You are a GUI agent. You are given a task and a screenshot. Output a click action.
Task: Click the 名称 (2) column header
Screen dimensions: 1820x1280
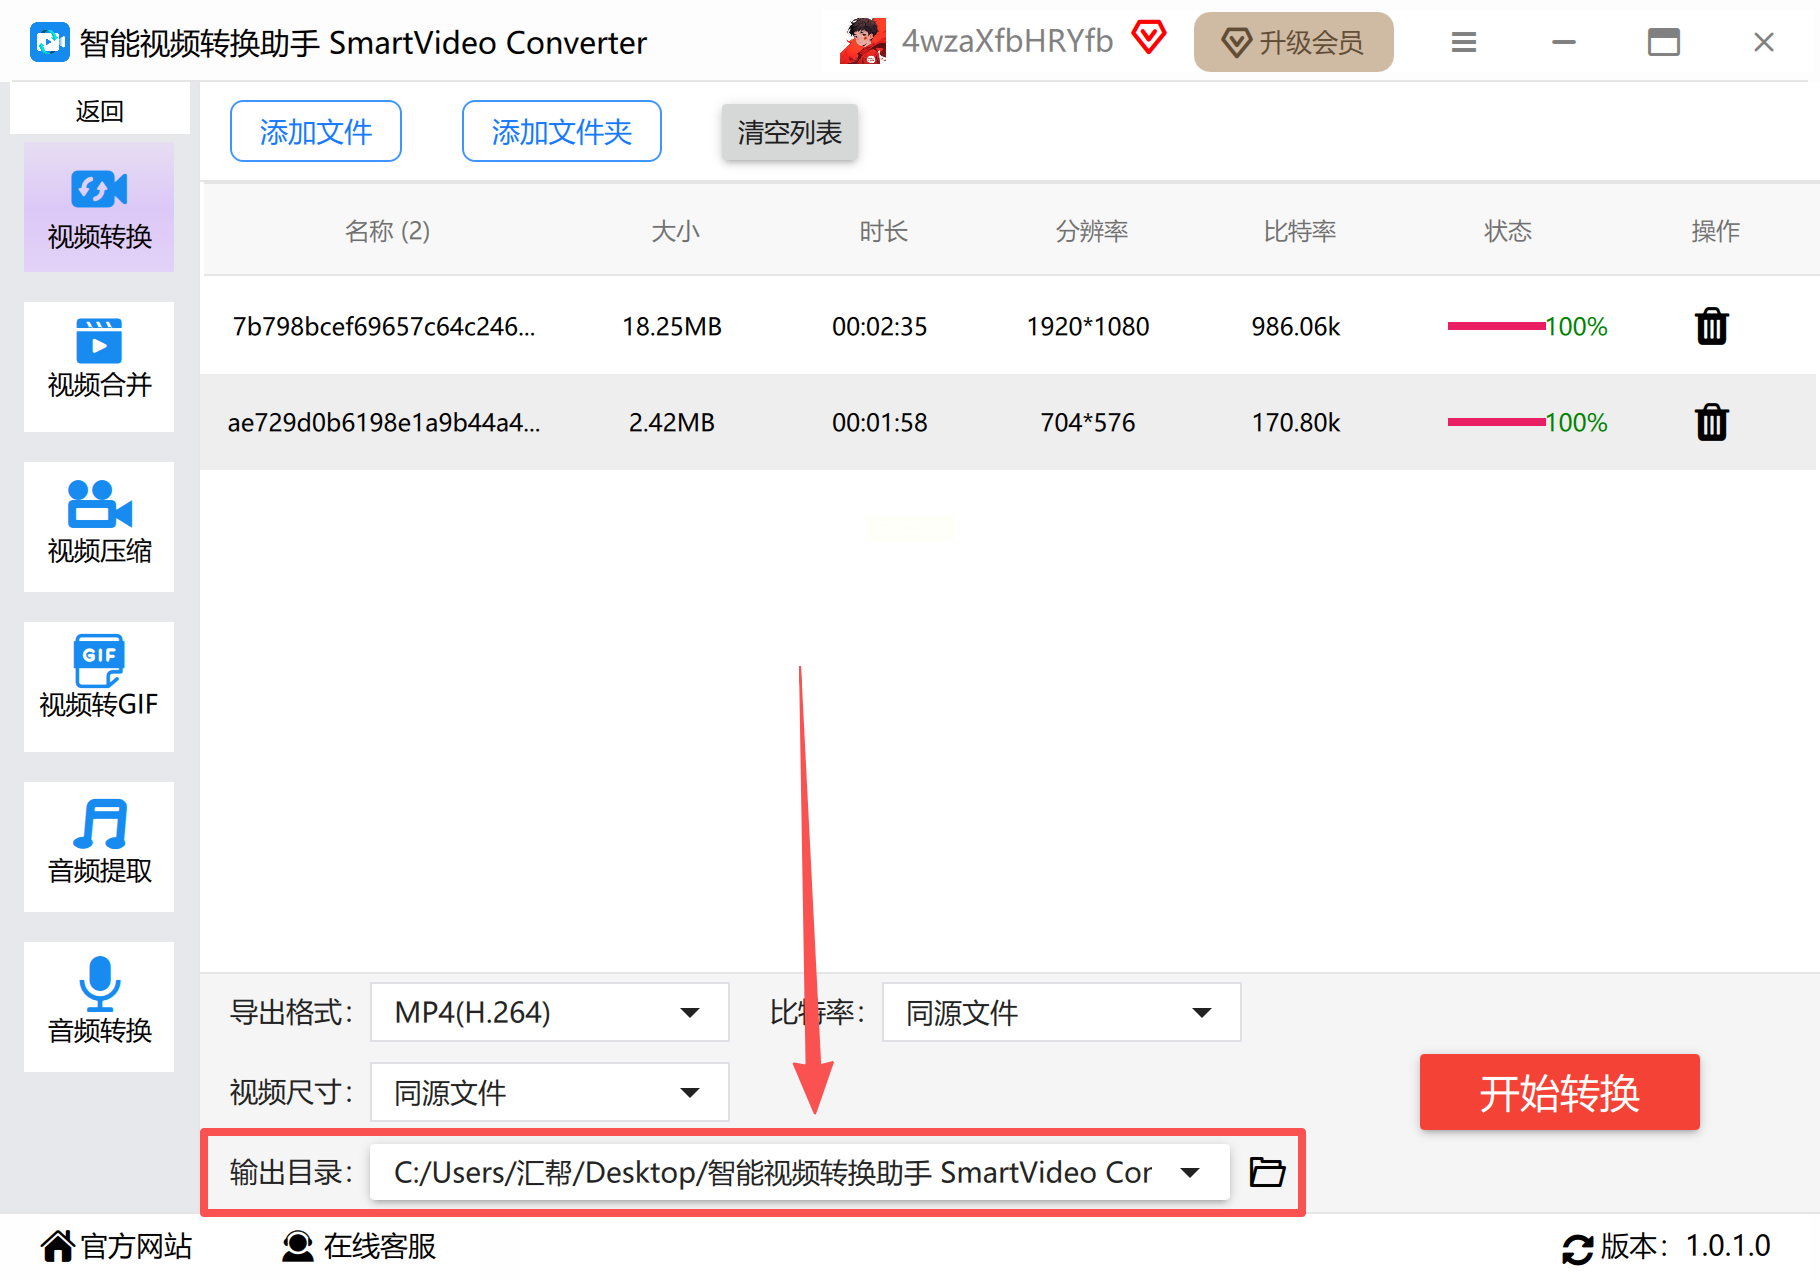pos(388,231)
